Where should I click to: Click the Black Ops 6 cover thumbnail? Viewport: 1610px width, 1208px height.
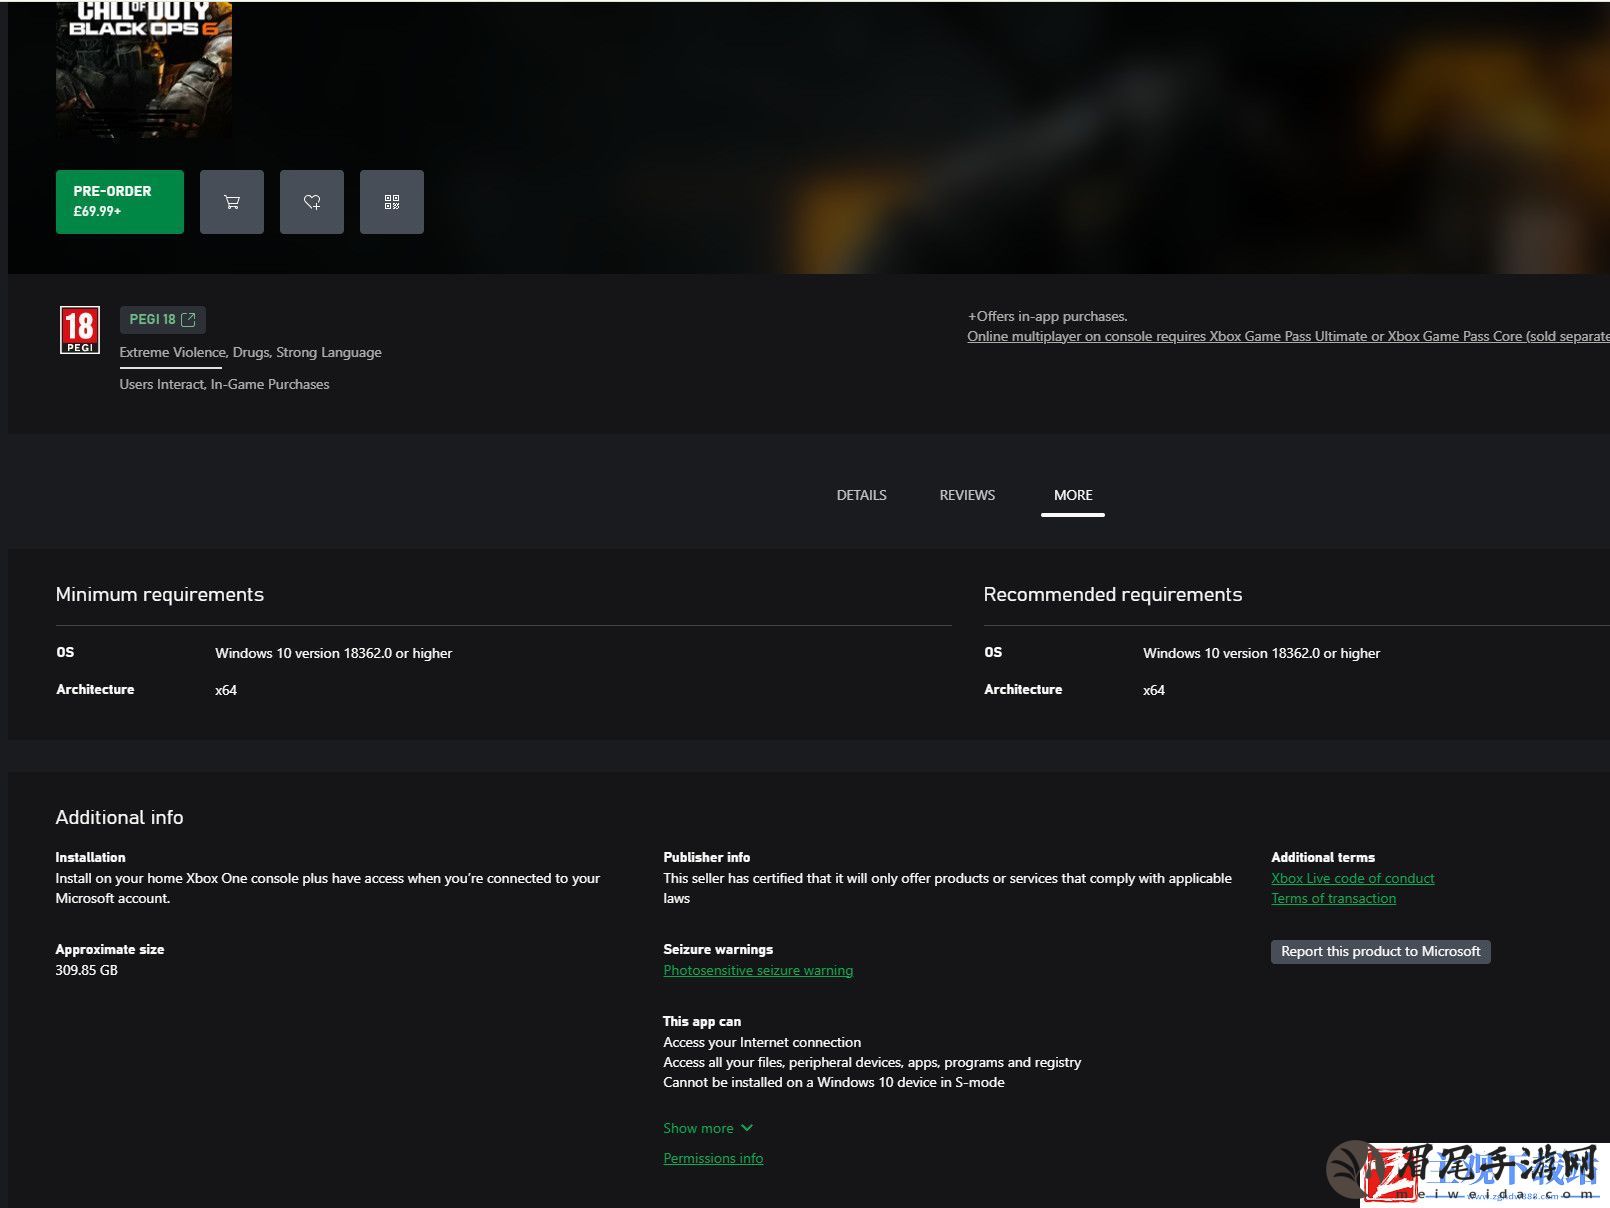coord(144,68)
